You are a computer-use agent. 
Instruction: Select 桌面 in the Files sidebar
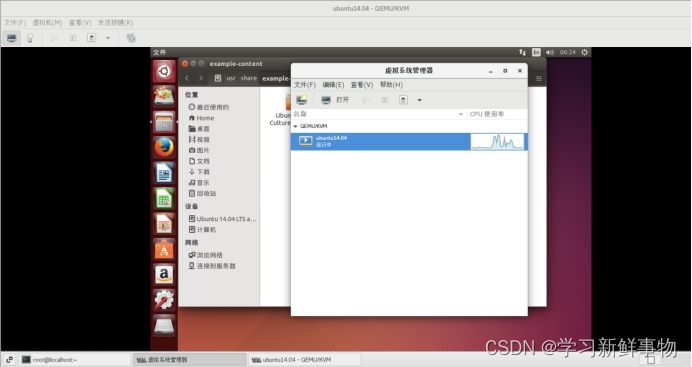pos(199,129)
